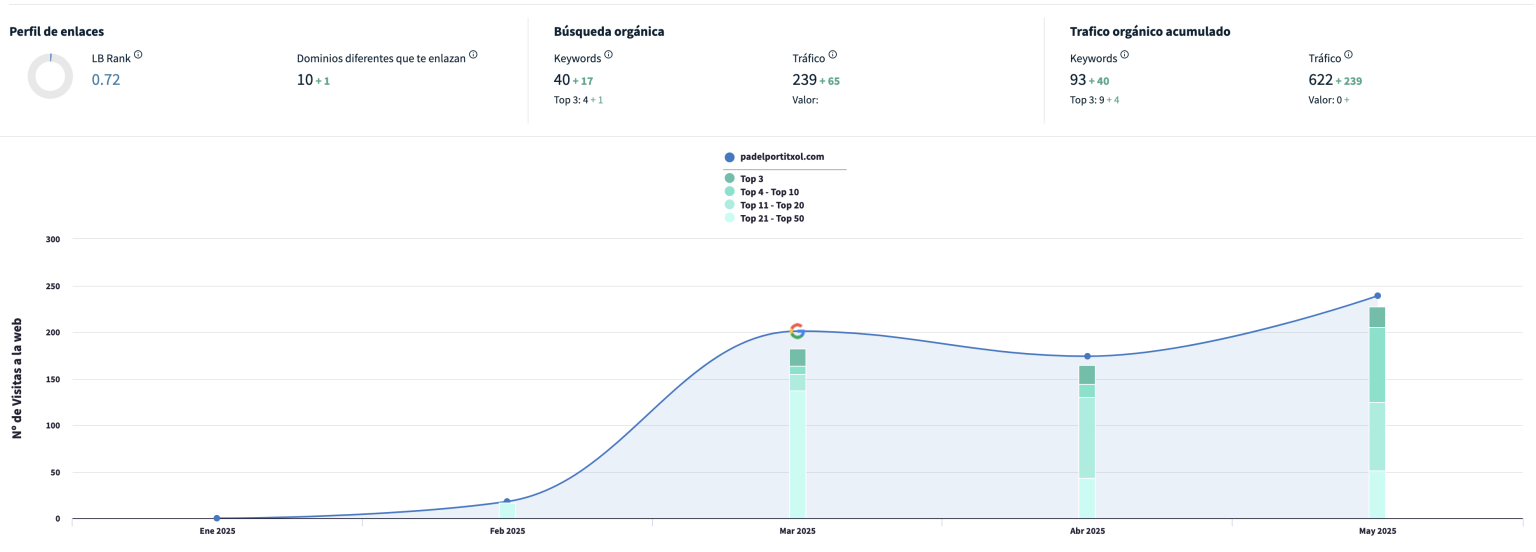Click the Abr 2025 line data point
The image size is (1536, 552).
pyautogui.click(x=1087, y=356)
